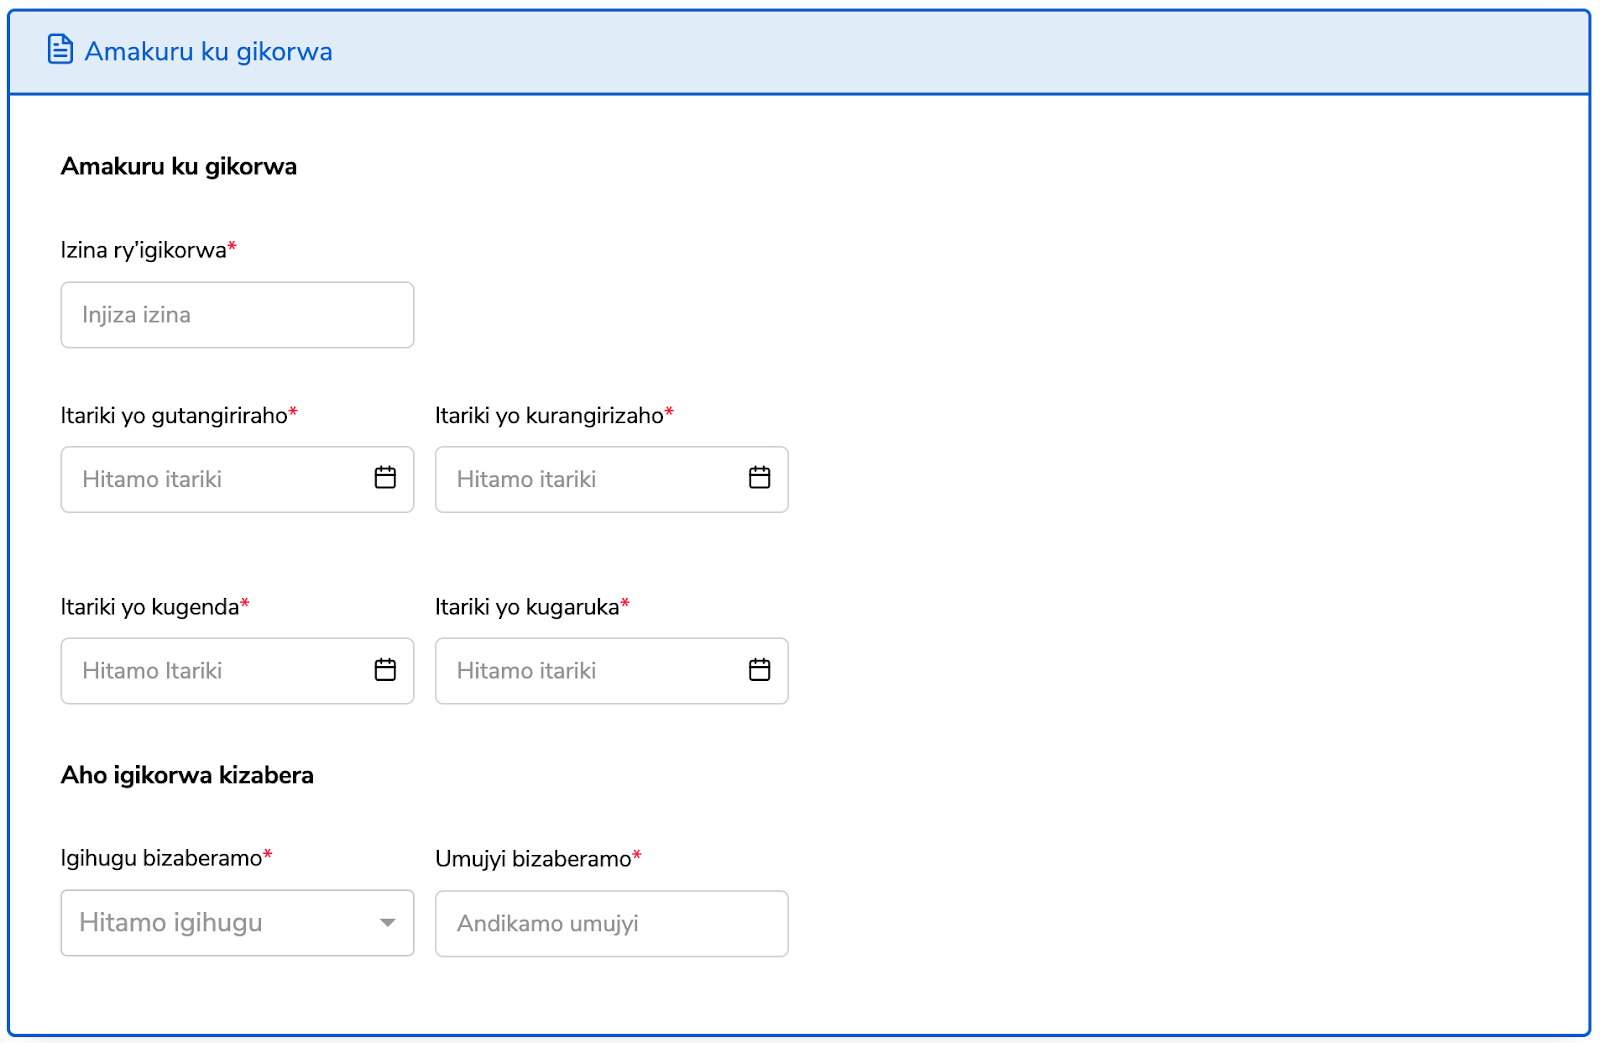Open the Igihugu bizaberamo country select box
Viewport: 1600px width, 1043px height.
tap(220, 923)
